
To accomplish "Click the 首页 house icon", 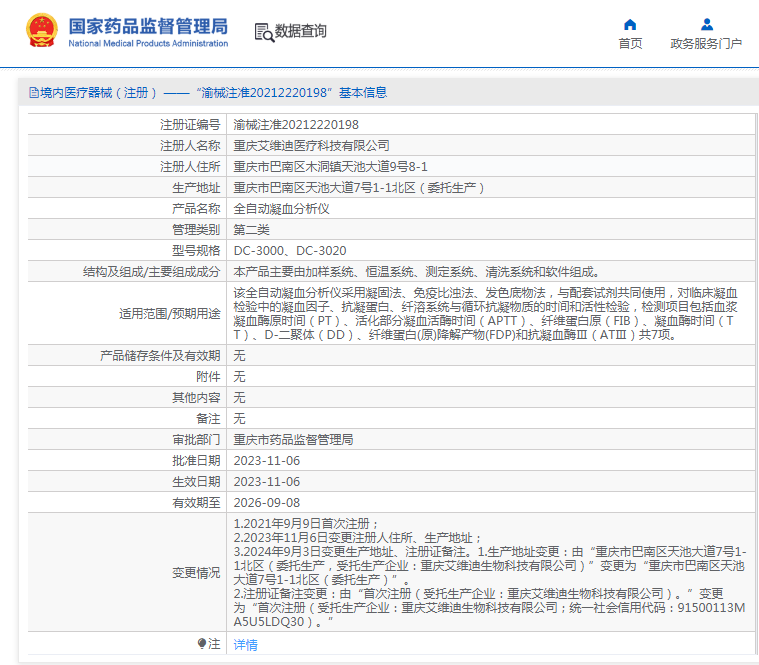I will pyautogui.click(x=630, y=24).
